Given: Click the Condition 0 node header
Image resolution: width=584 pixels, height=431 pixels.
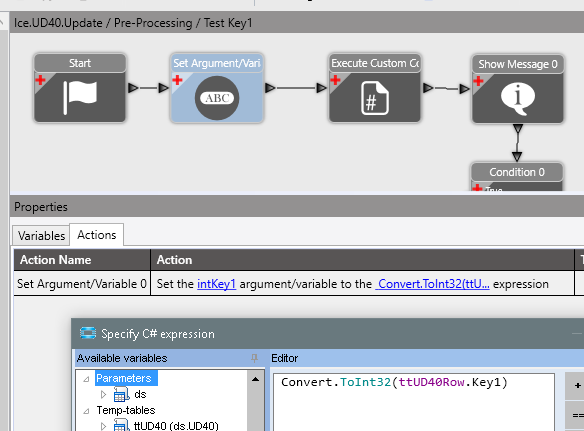Looking at the screenshot, I should tap(517, 172).
